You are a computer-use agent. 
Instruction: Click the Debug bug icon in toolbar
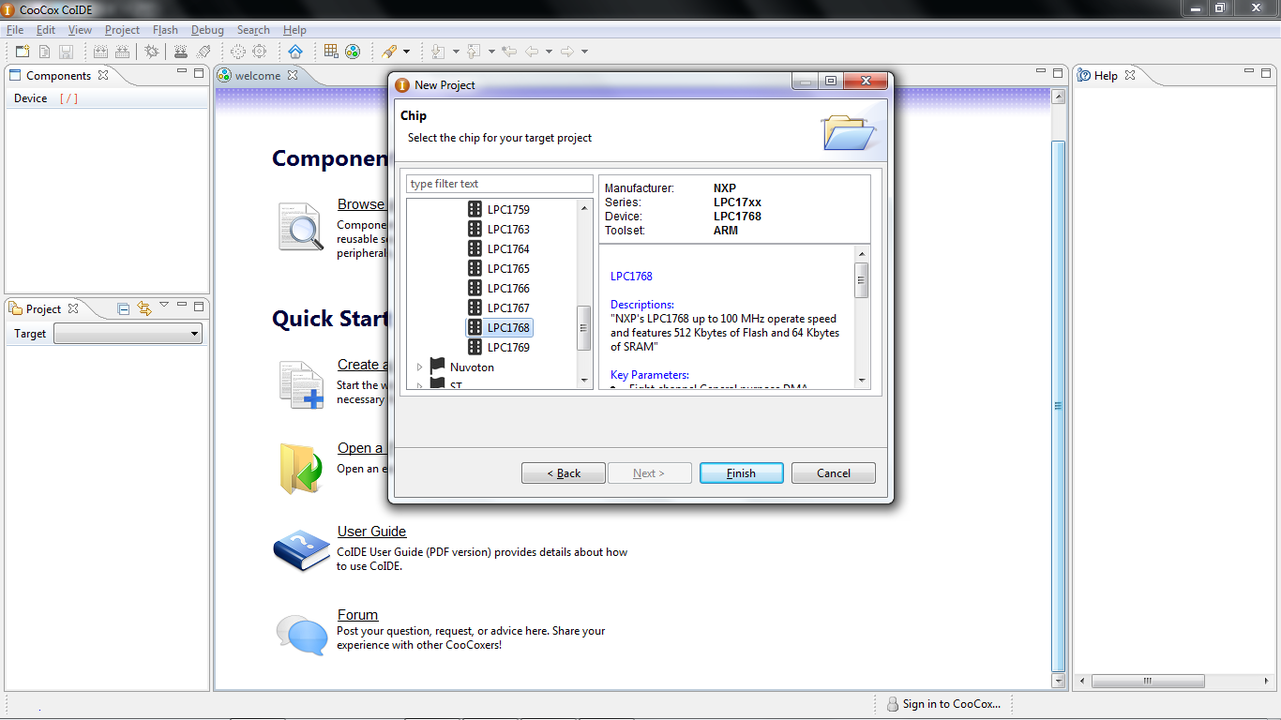coord(151,51)
